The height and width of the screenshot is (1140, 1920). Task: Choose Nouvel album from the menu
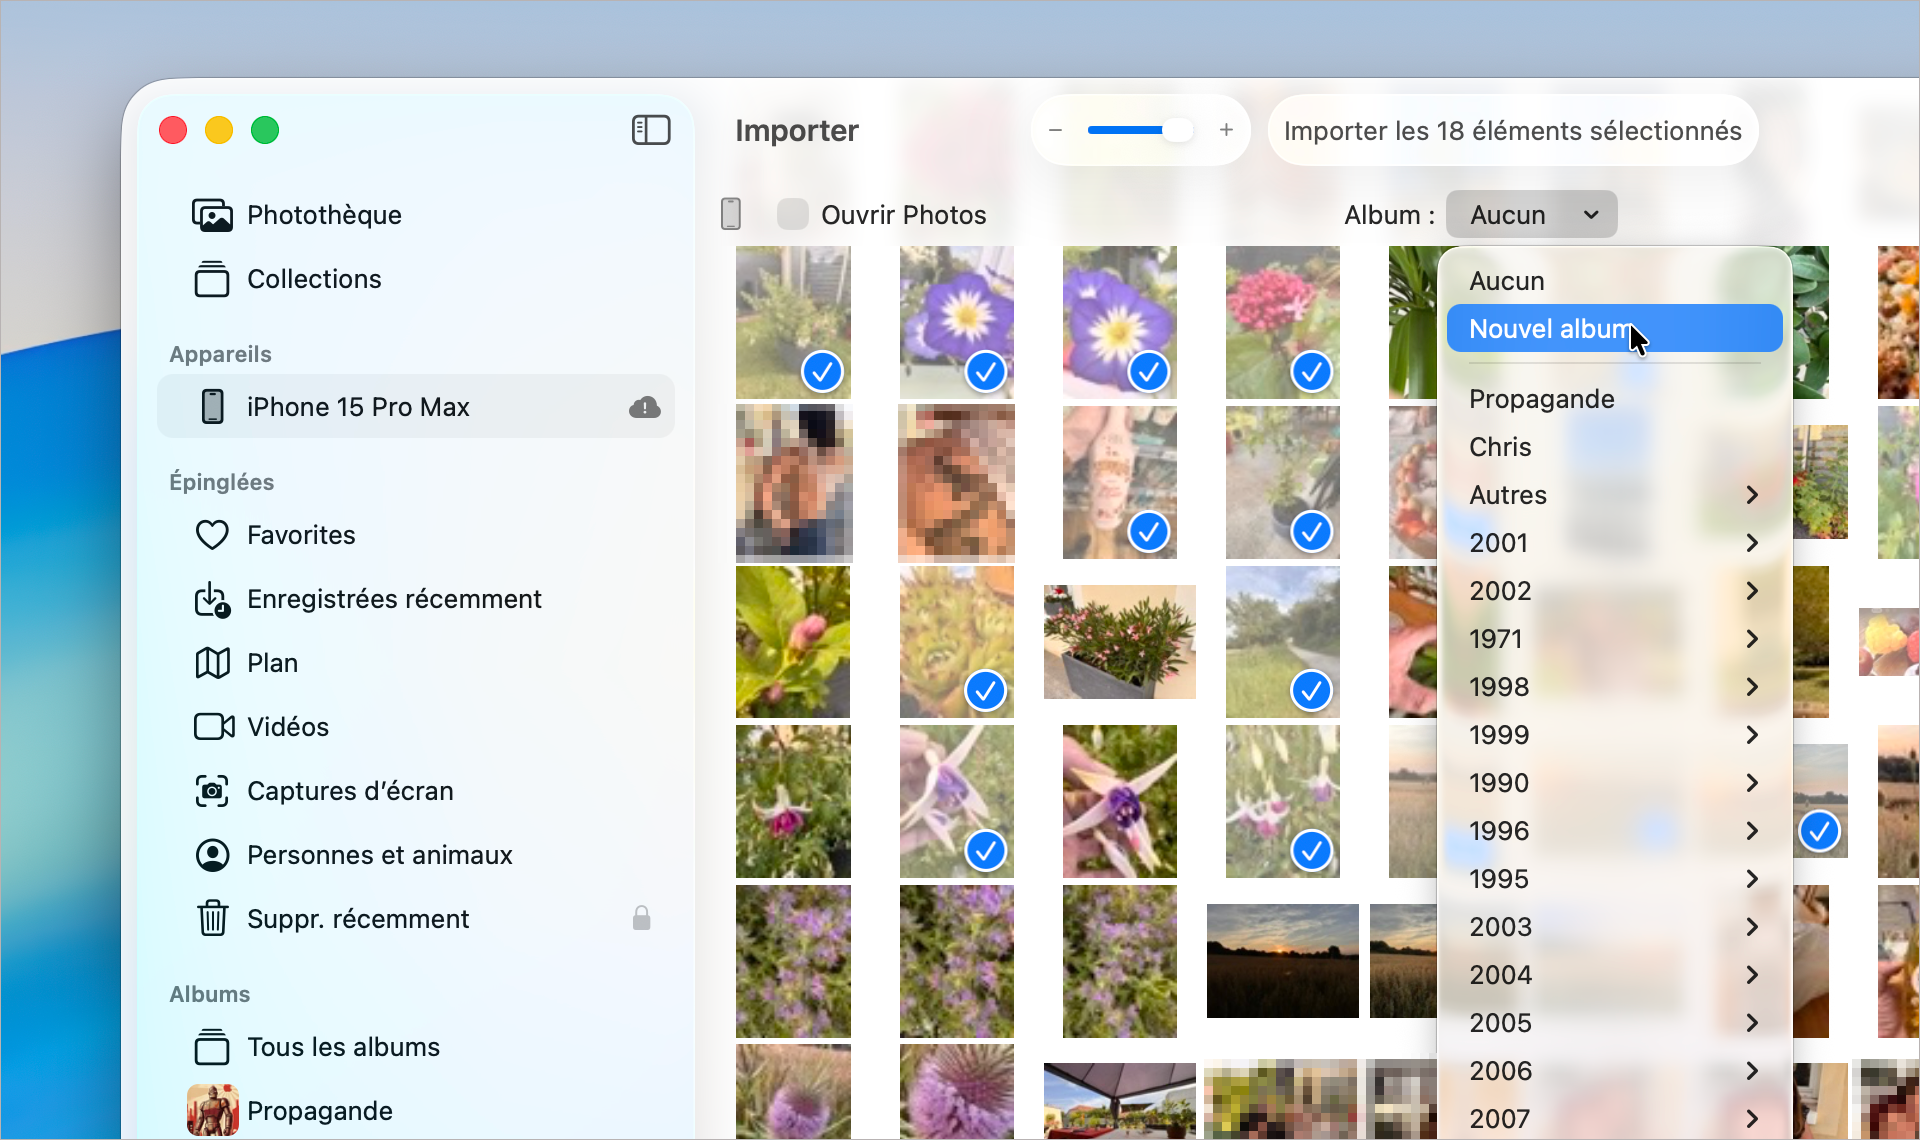pos(1549,328)
